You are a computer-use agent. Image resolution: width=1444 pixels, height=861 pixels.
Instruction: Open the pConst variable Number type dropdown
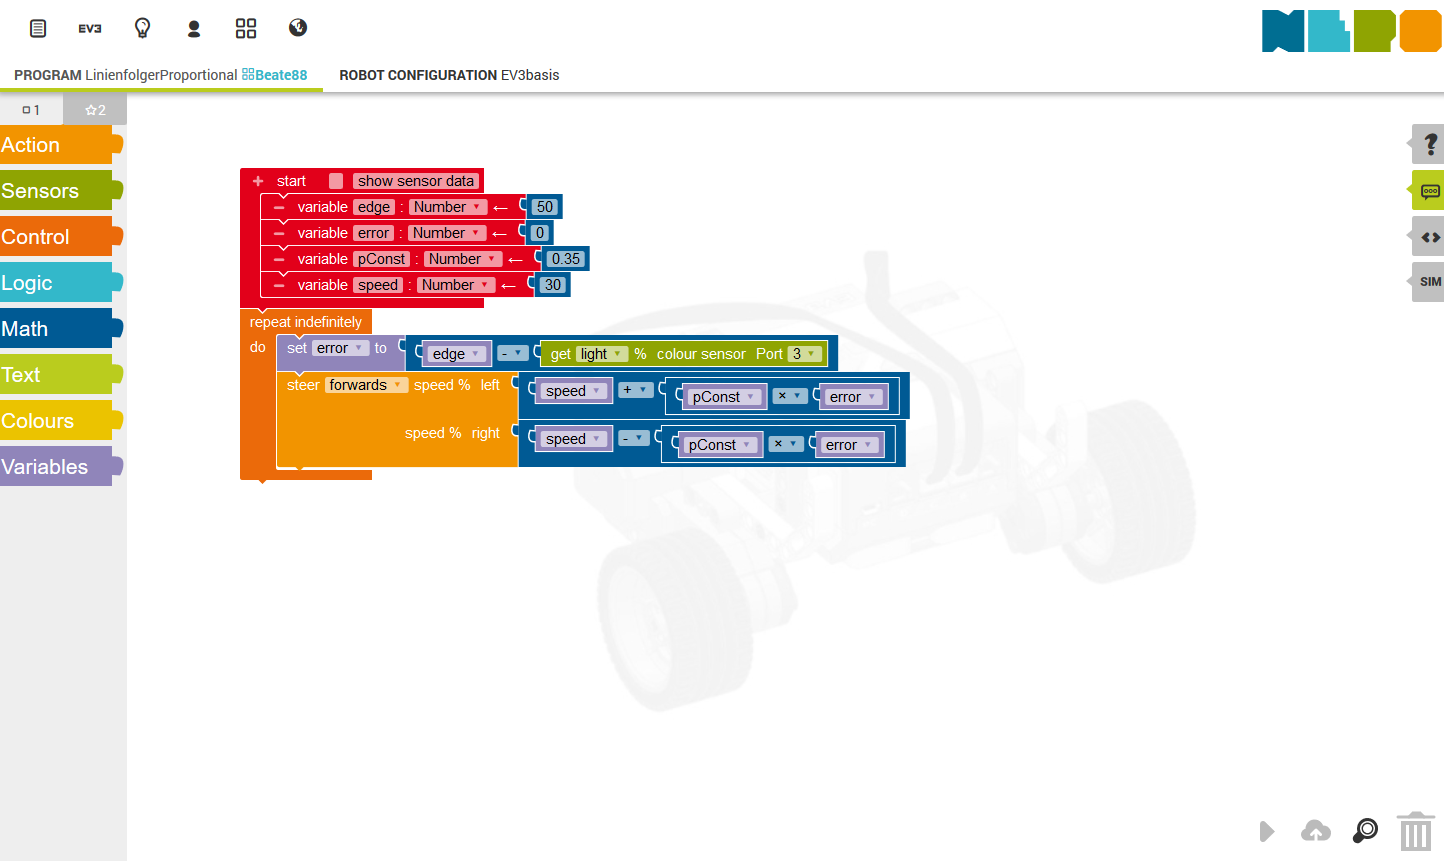463,259
